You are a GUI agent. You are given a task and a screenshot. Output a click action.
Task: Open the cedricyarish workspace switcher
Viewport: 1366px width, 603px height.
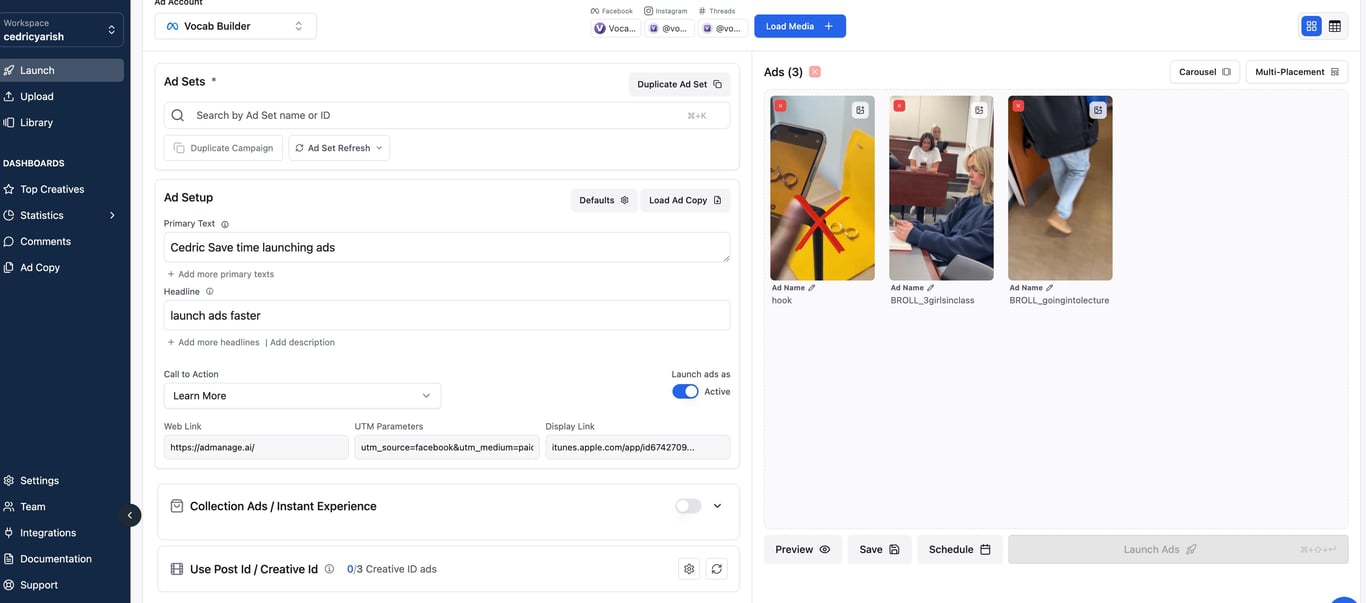click(62, 30)
